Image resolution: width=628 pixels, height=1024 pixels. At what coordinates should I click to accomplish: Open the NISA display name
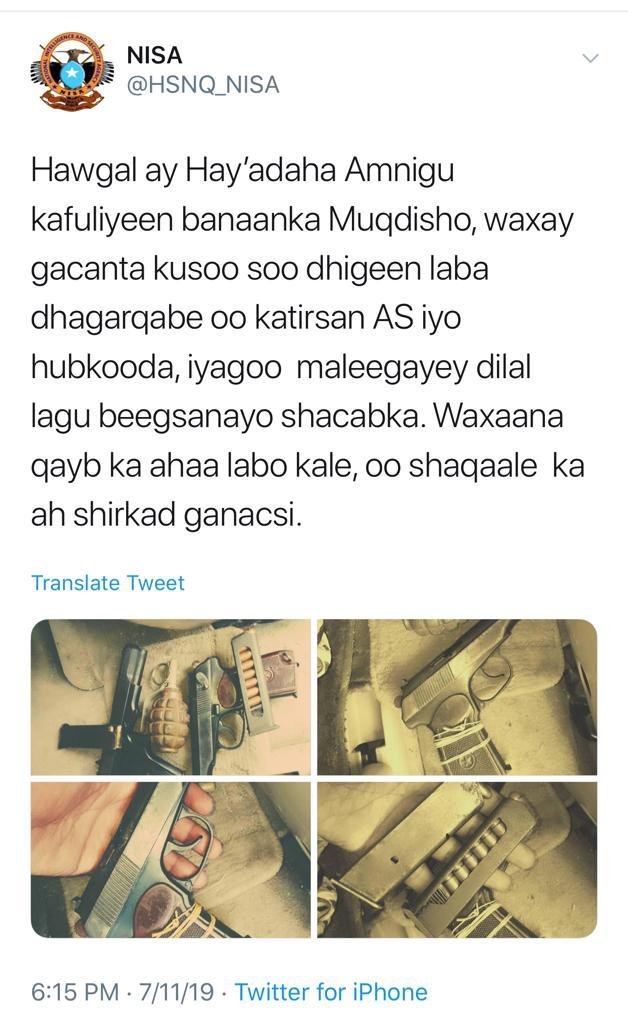click(x=155, y=56)
